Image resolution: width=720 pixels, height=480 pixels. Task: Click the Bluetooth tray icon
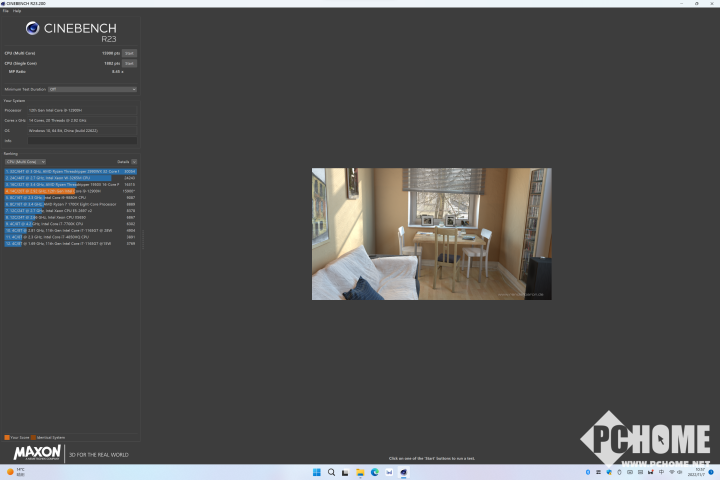point(588,472)
